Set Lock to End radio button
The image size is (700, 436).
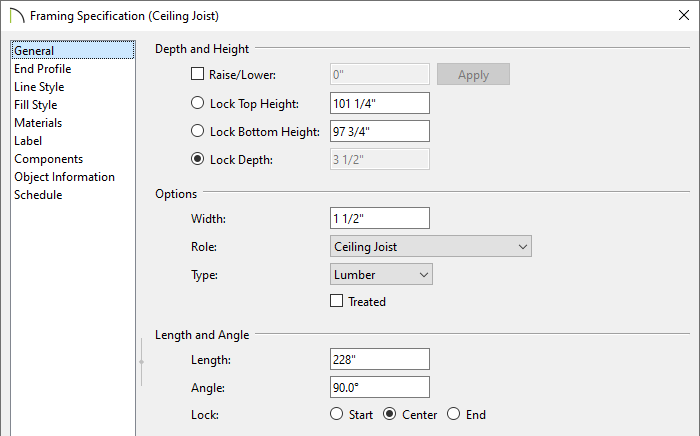click(454, 414)
